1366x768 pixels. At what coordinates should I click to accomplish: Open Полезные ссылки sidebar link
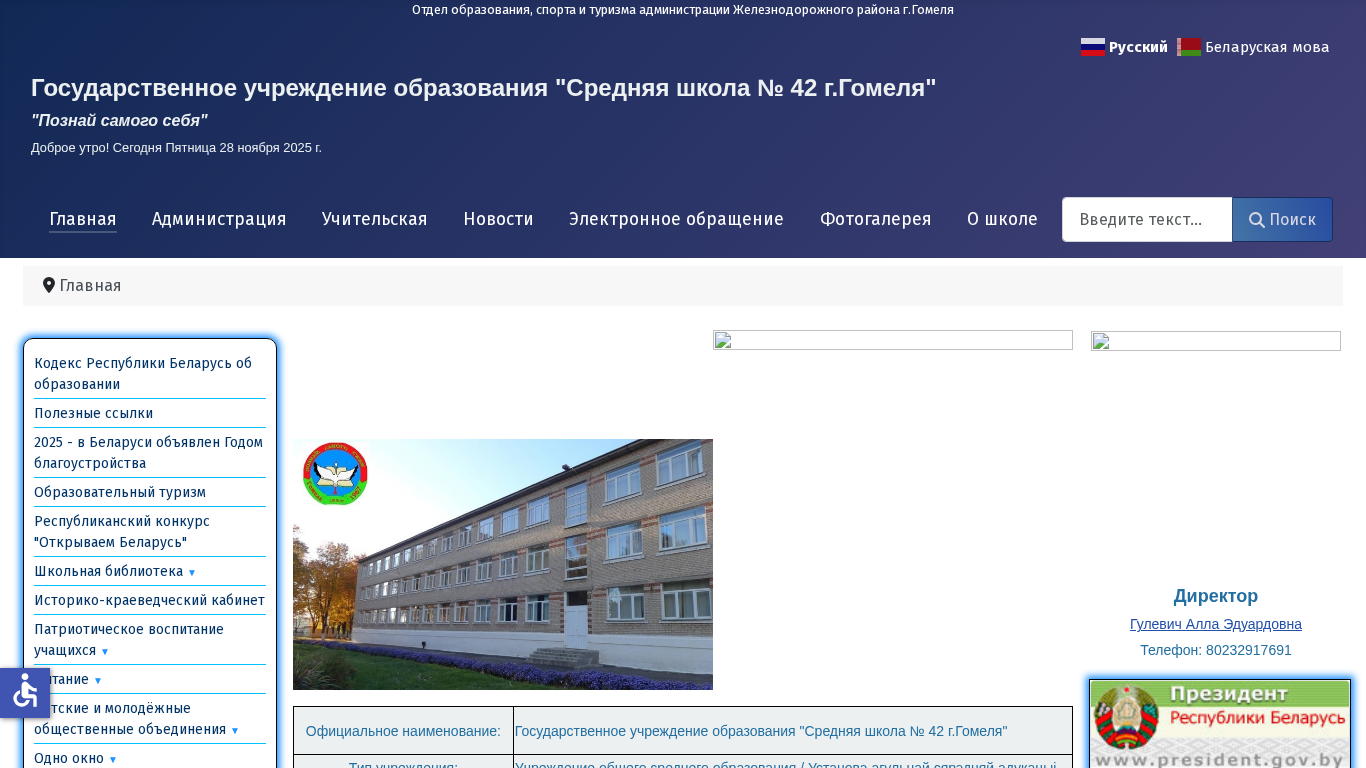pos(94,413)
